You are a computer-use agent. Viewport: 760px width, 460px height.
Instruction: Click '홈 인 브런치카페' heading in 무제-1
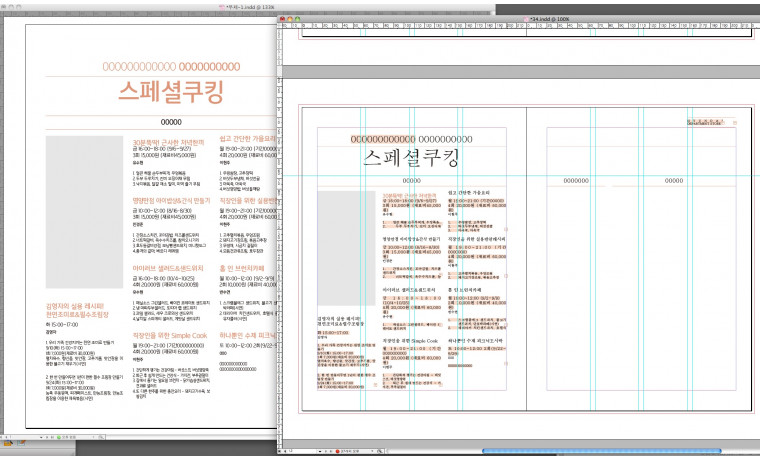242,268
